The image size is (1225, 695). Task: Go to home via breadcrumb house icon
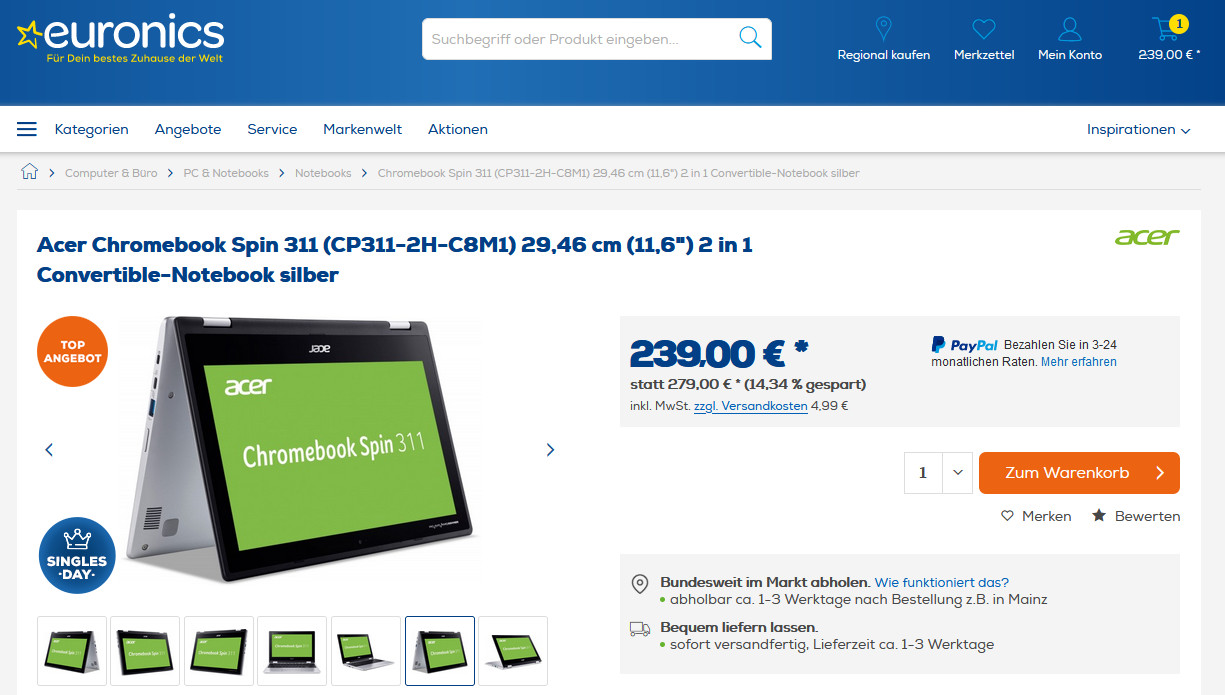tap(29, 172)
